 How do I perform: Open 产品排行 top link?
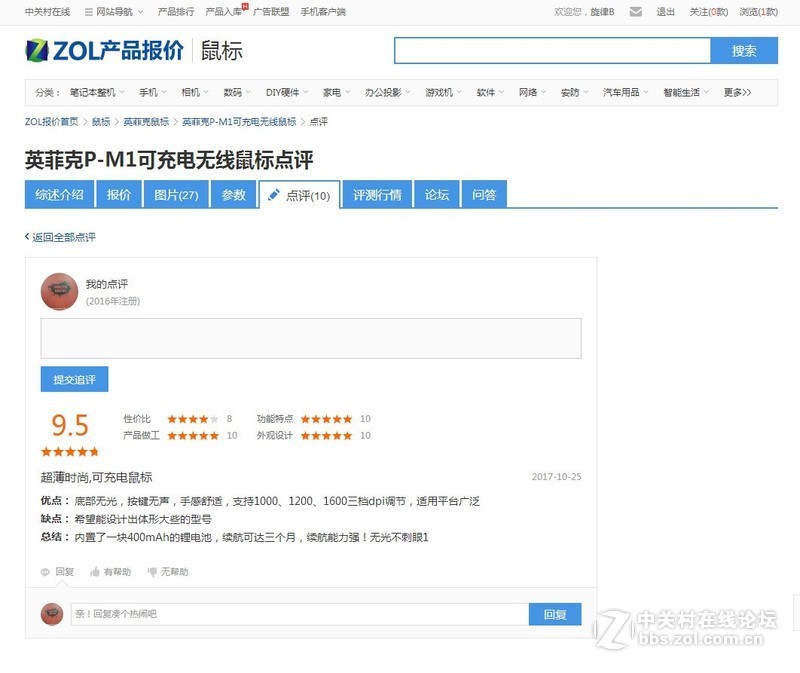click(176, 12)
